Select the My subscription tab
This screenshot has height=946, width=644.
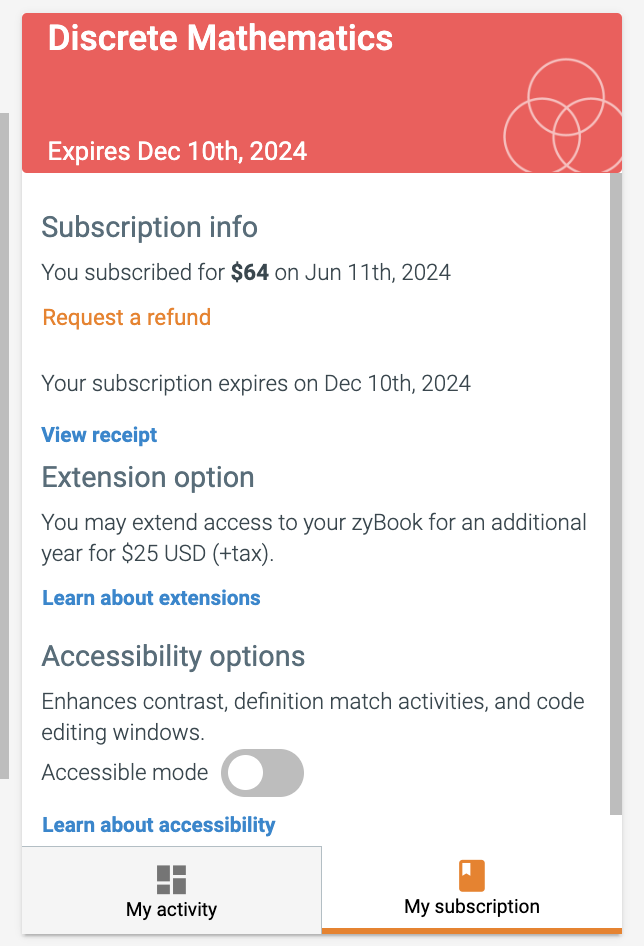pyautogui.click(x=472, y=890)
